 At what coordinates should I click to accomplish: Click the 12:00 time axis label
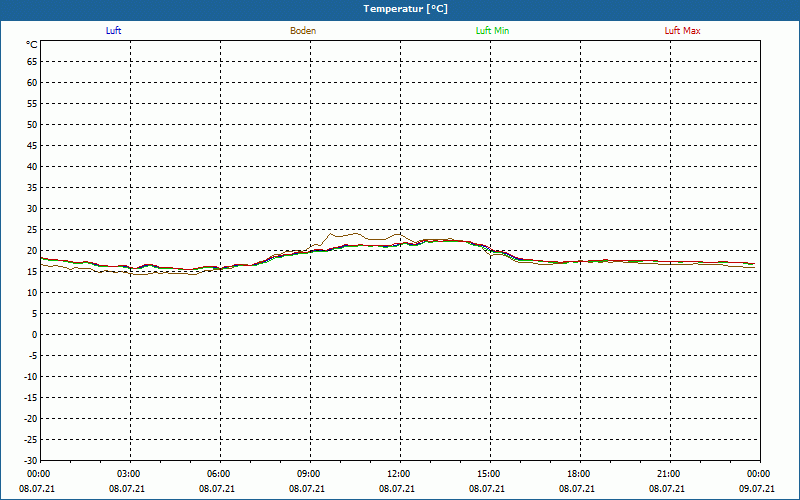pos(398,474)
